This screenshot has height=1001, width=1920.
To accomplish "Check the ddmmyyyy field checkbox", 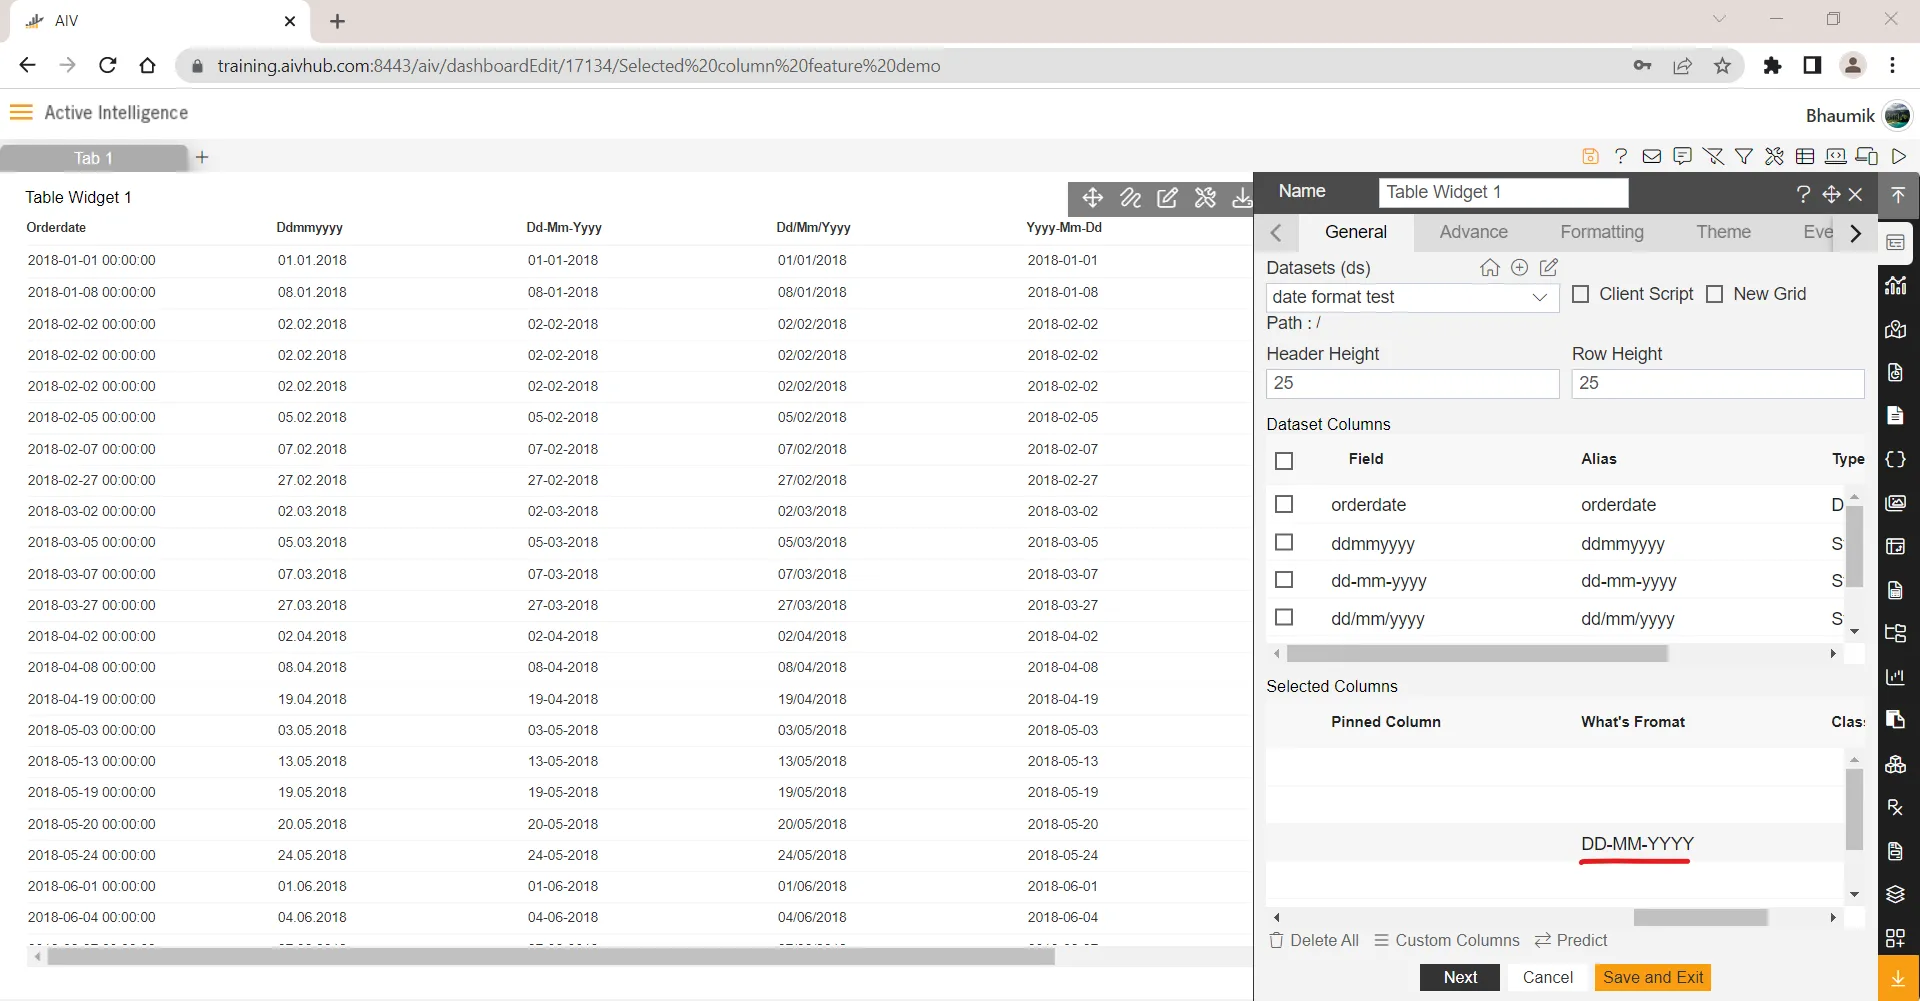I will tap(1285, 542).
